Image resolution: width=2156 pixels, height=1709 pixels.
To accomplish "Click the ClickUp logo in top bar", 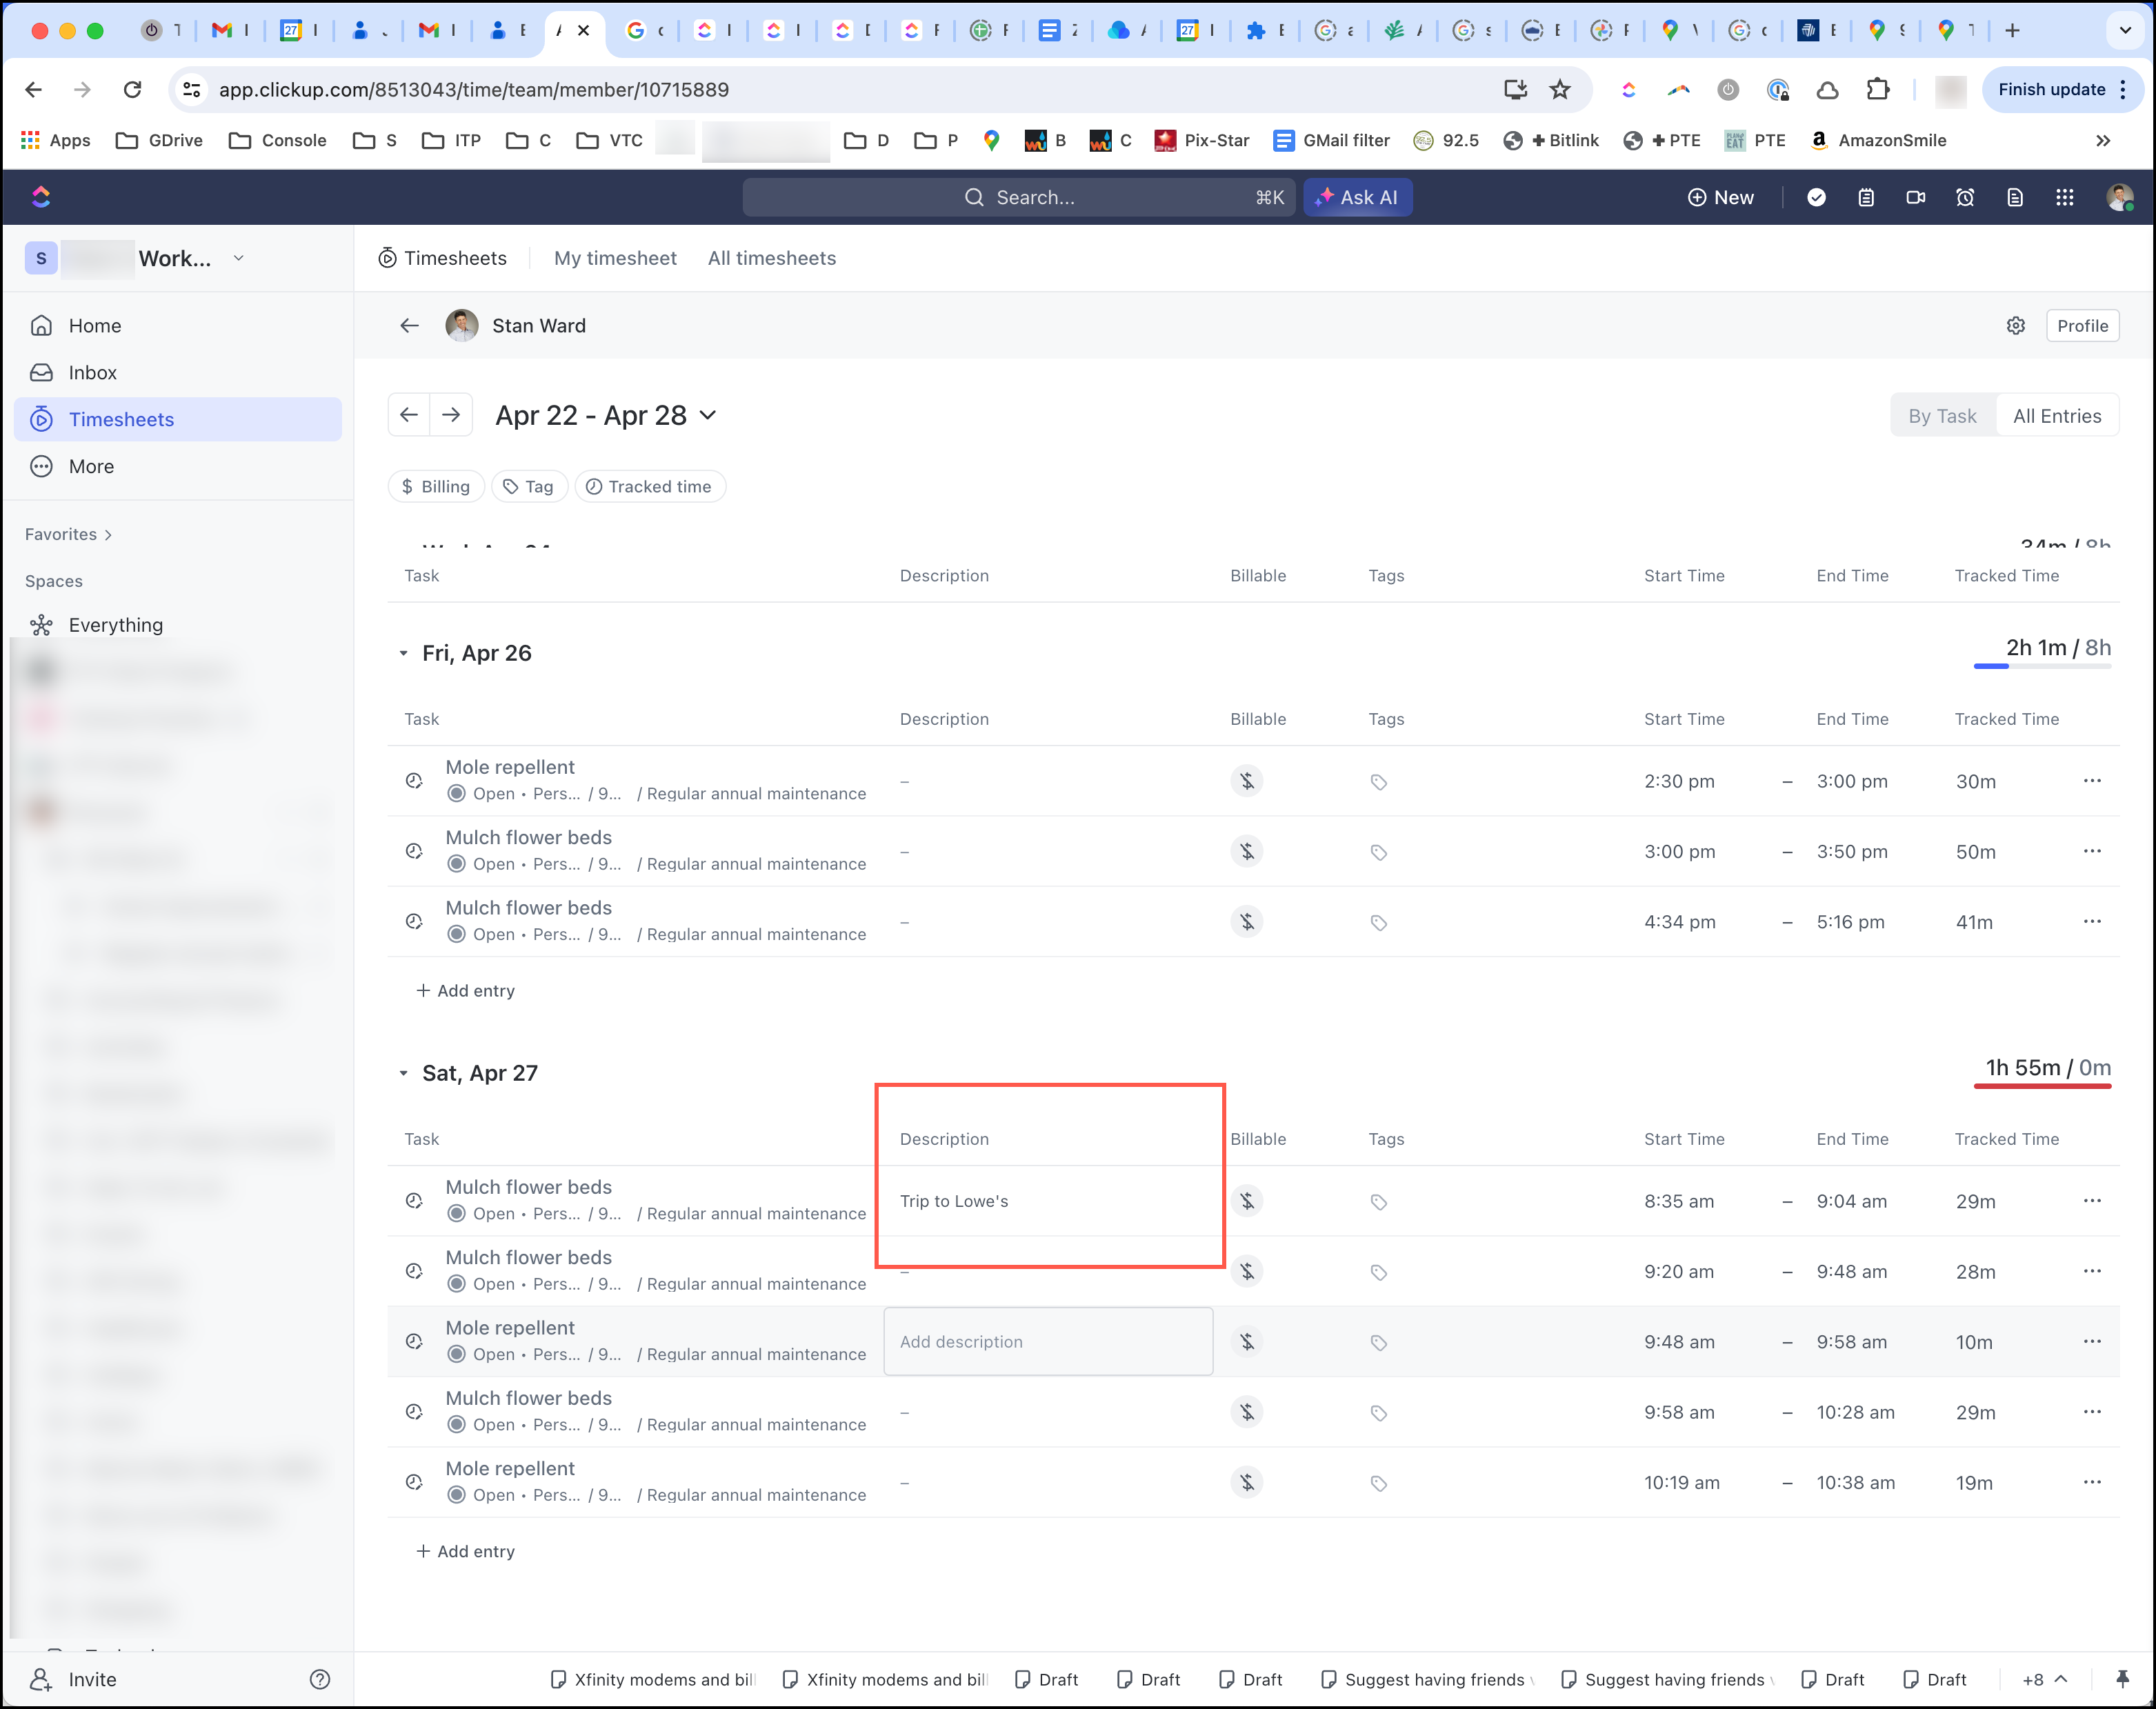I will click(41, 197).
